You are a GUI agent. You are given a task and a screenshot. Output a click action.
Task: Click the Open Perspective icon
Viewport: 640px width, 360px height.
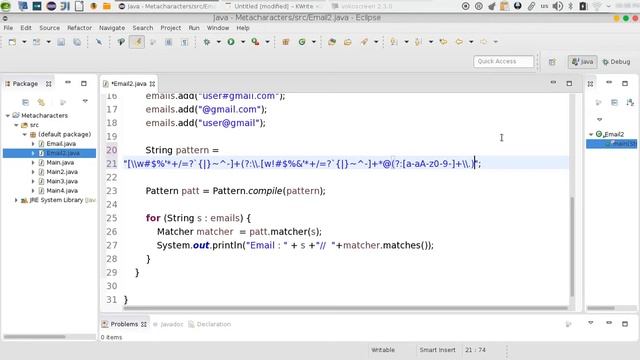[552, 62]
